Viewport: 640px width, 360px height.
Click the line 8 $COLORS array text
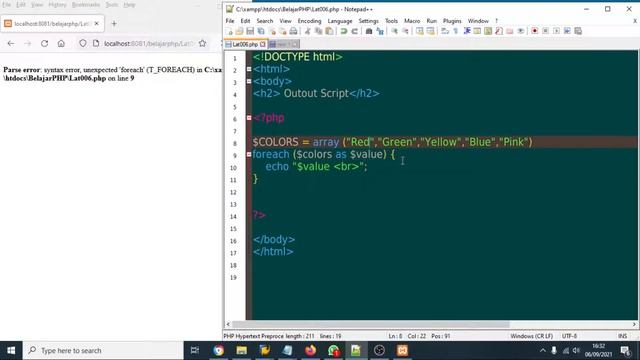point(392,142)
